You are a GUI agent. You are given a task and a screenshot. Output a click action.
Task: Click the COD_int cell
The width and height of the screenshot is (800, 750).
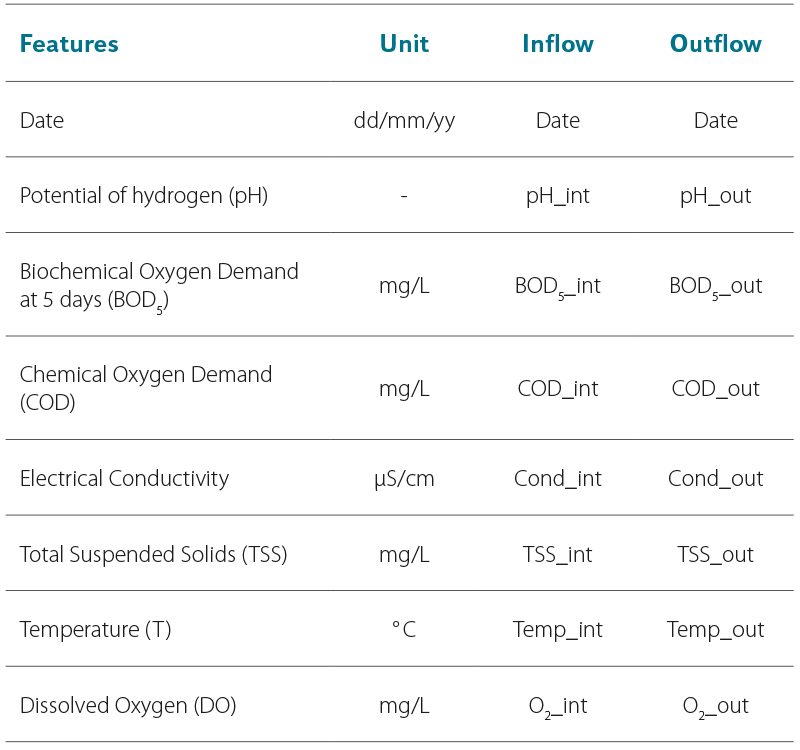point(558,389)
